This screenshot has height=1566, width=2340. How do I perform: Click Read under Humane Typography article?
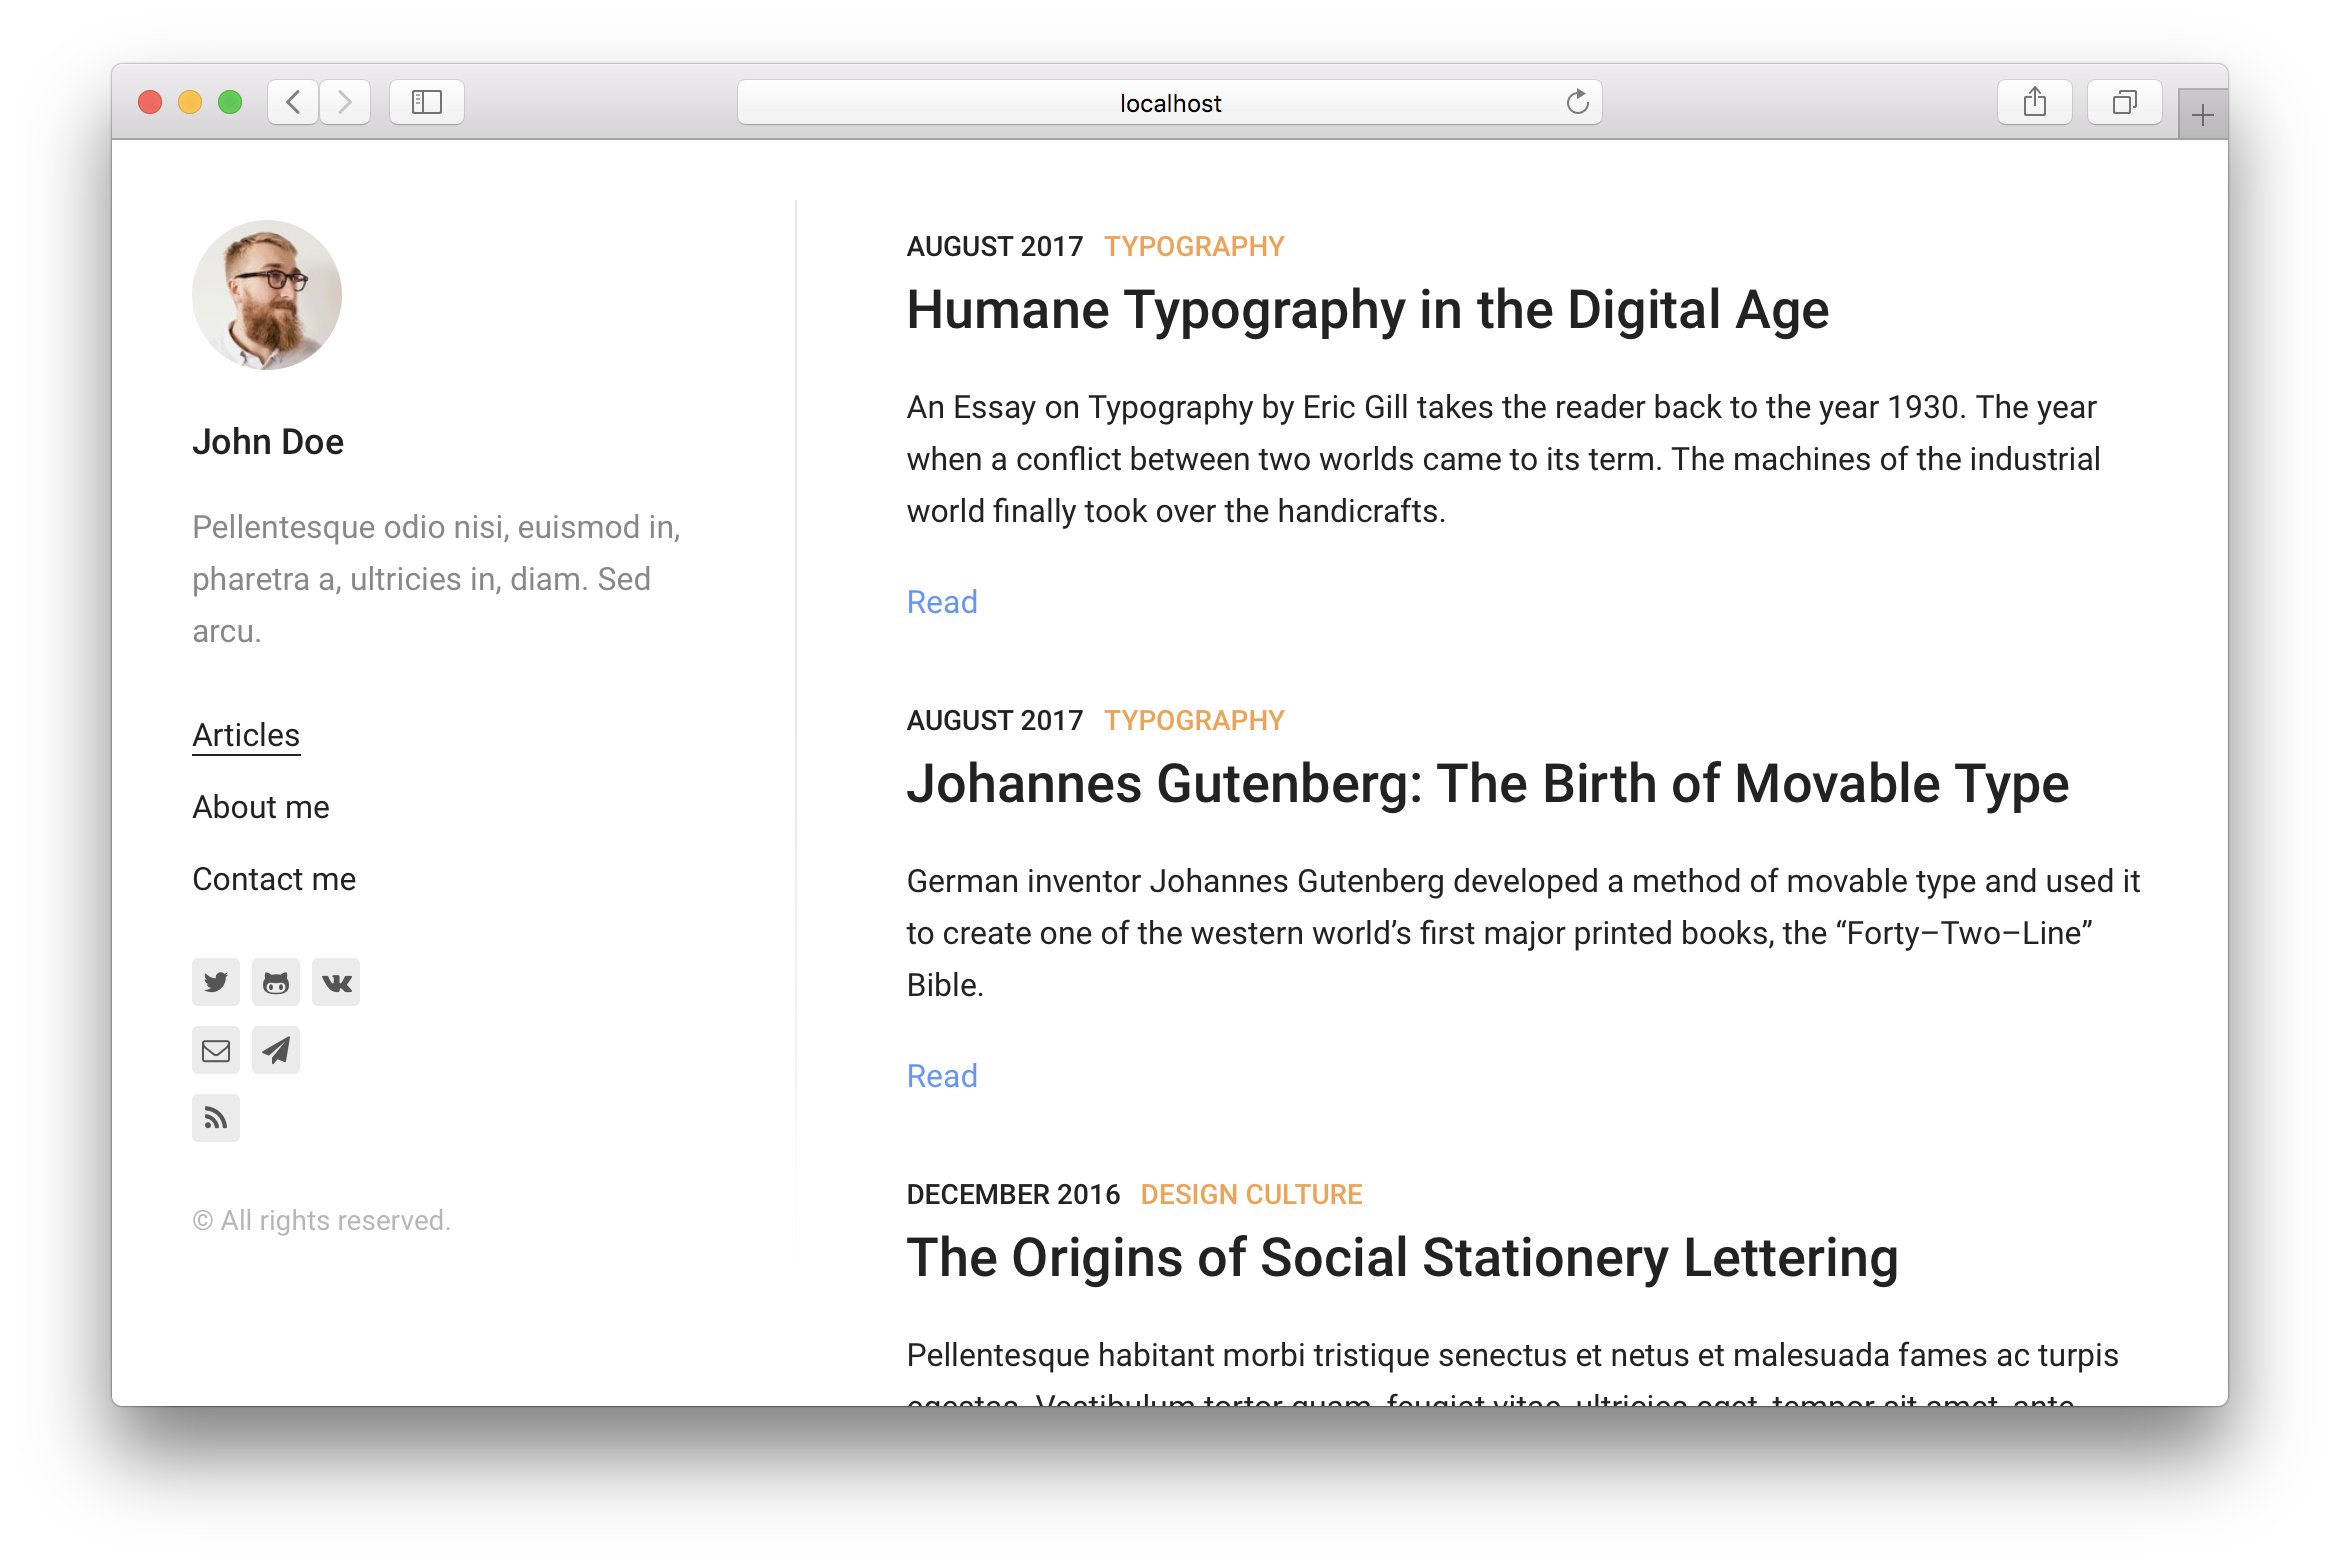click(x=942, y=602)
